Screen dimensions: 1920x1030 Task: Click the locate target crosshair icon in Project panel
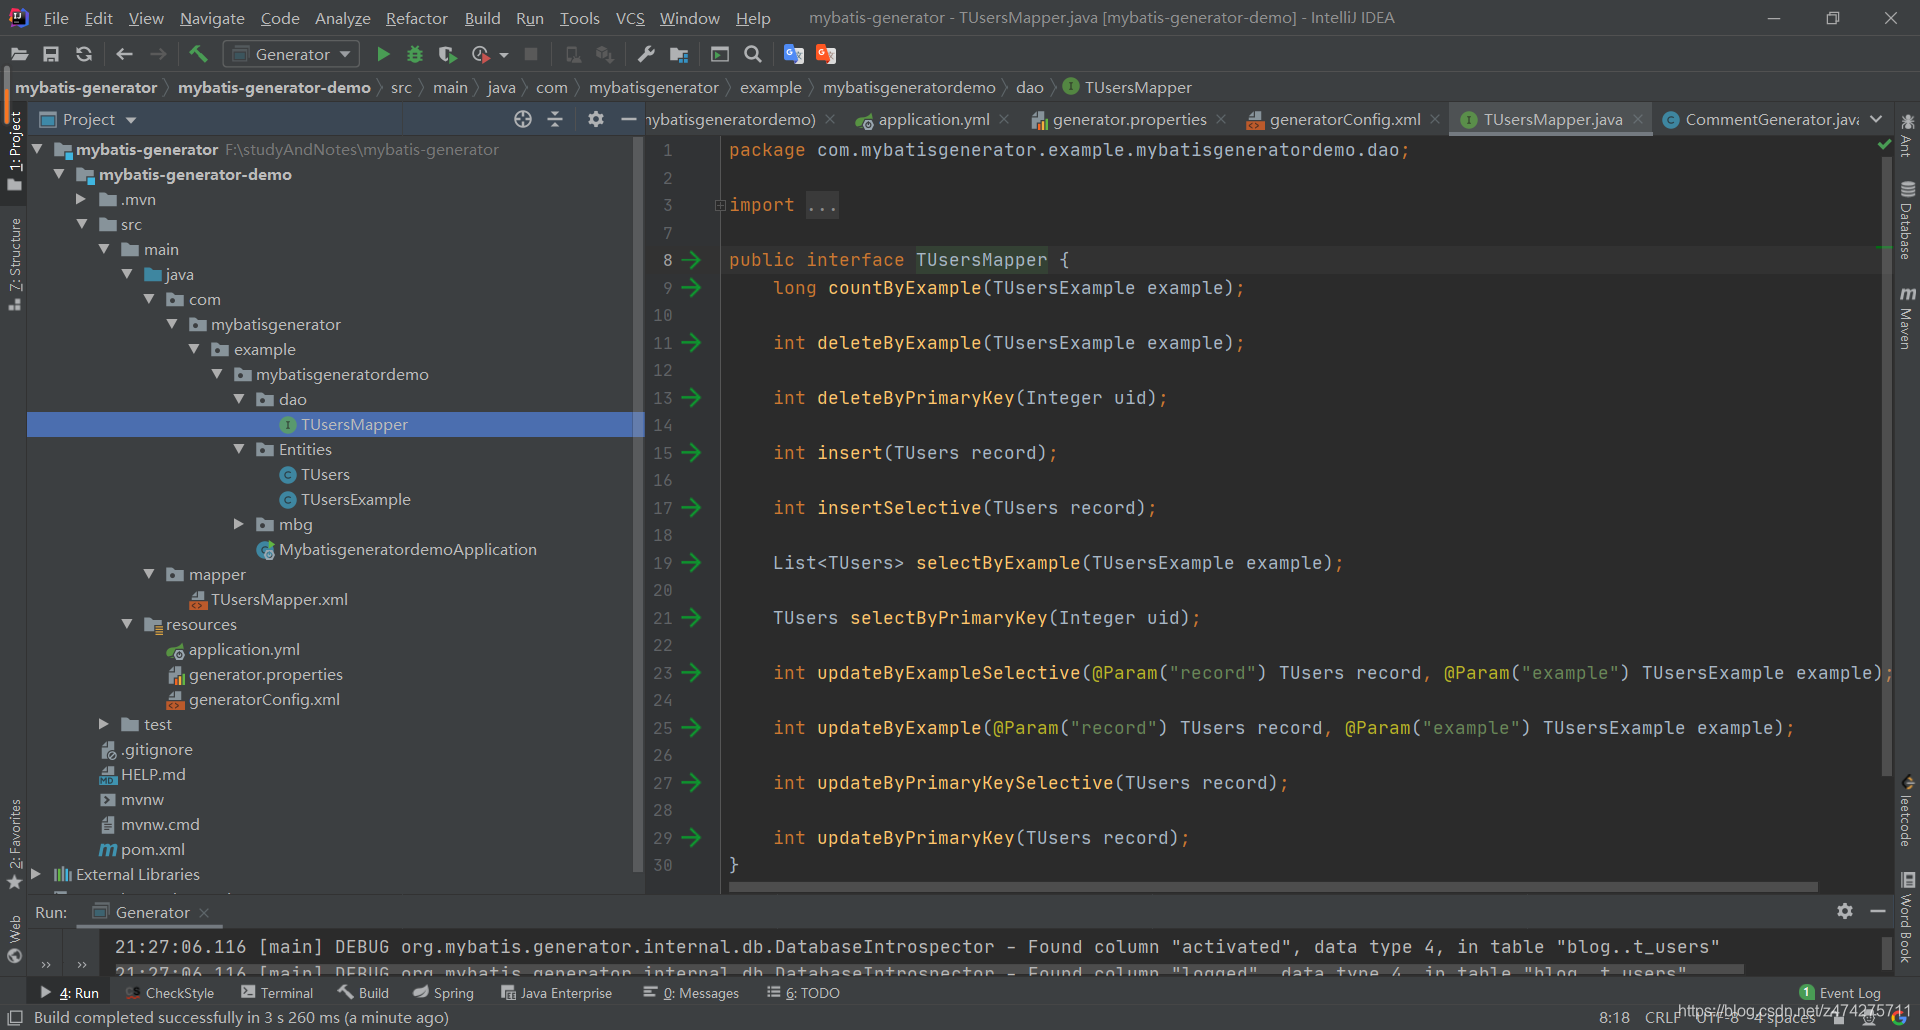click(523, 119)
